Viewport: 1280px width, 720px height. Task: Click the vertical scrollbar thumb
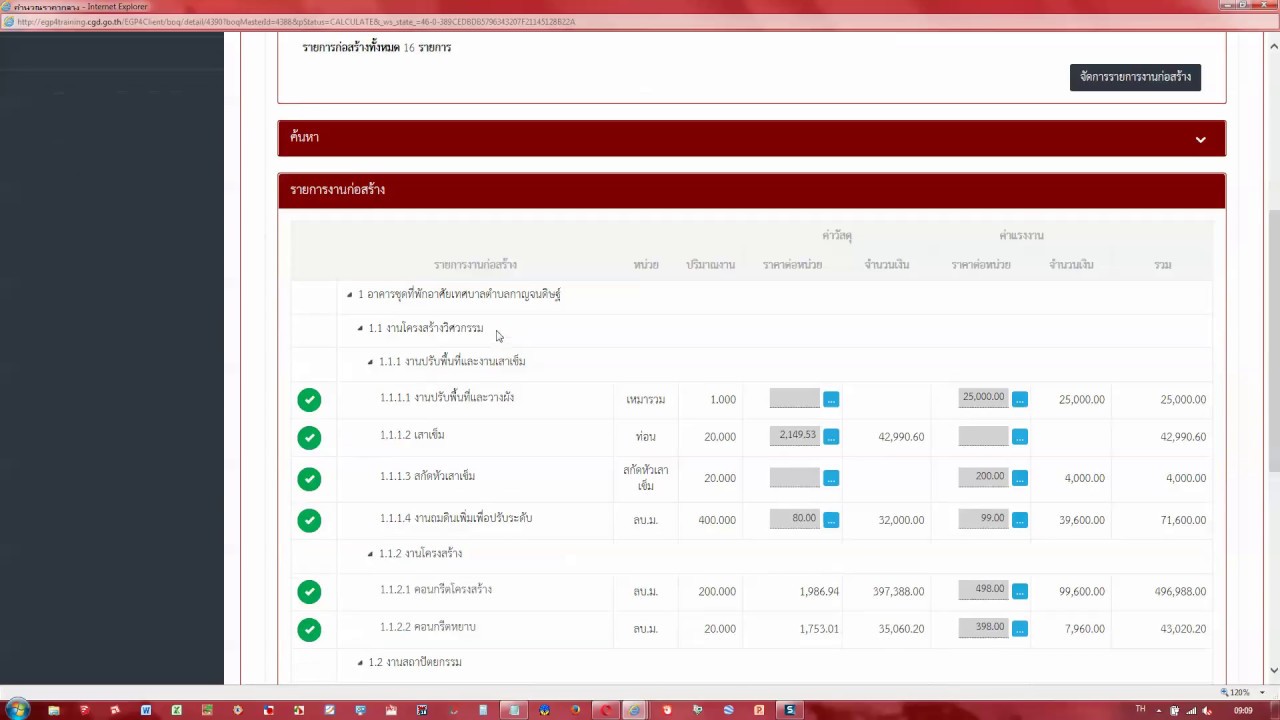click(1273, 340)
